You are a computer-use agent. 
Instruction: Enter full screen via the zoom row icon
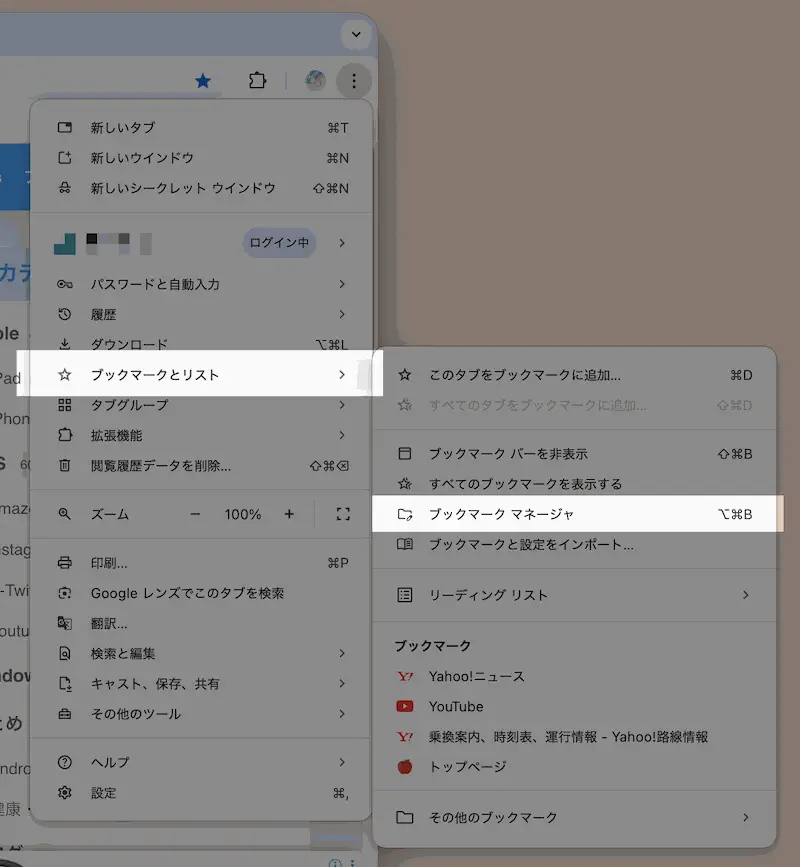click(x=342, y=514)
